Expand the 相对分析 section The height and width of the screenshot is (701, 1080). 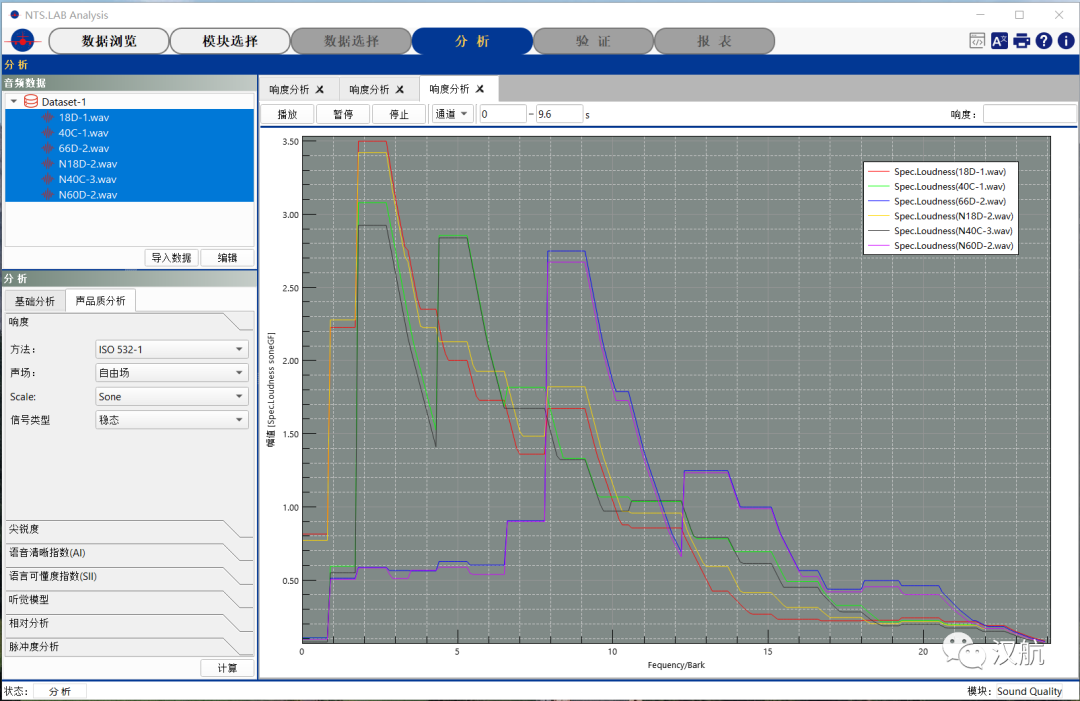[x=129, y=623]
